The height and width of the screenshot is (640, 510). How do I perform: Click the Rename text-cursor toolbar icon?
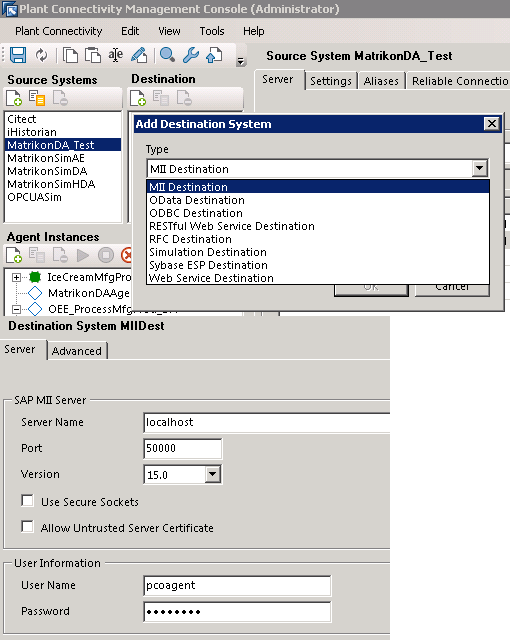[115, 55]
